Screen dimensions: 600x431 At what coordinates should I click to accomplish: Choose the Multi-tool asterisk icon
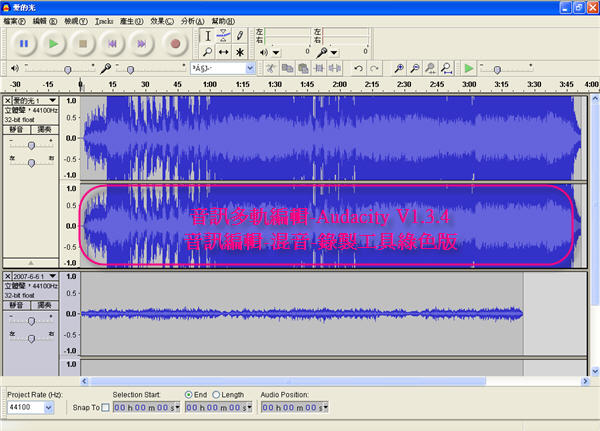click(239, 51)
